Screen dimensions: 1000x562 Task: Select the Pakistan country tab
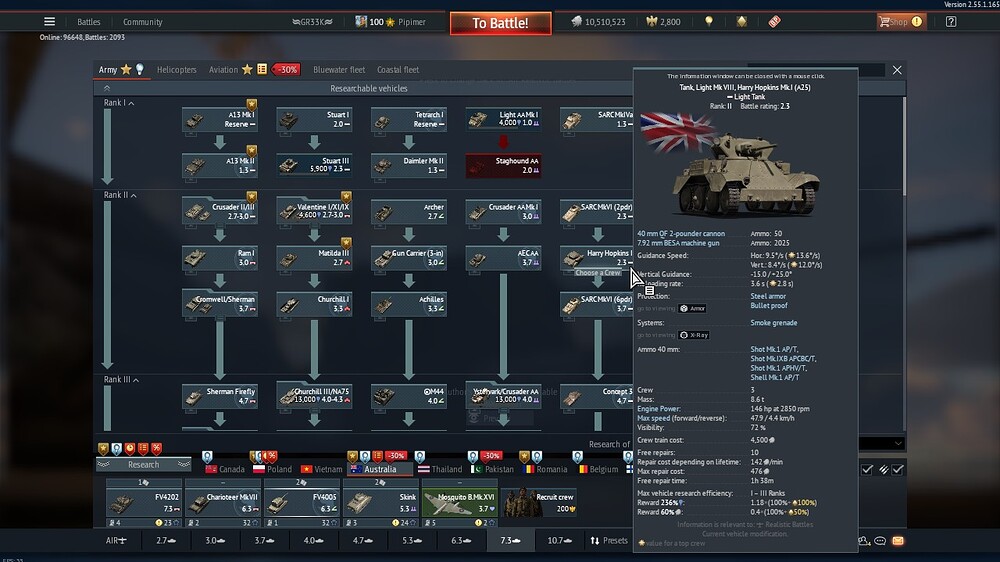coord(492,469)
